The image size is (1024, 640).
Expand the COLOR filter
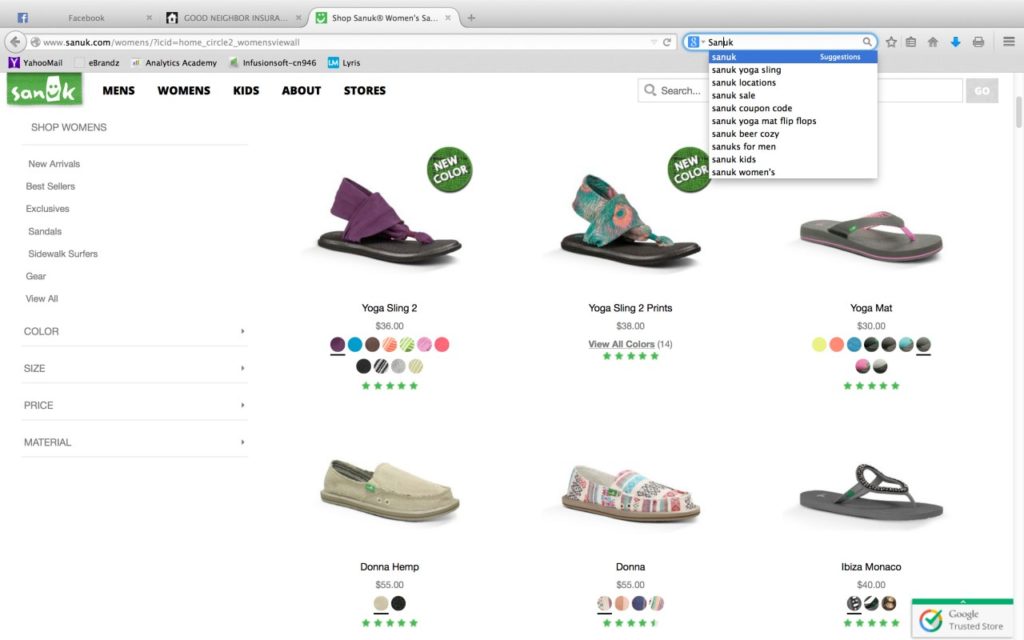click(135, 331)
